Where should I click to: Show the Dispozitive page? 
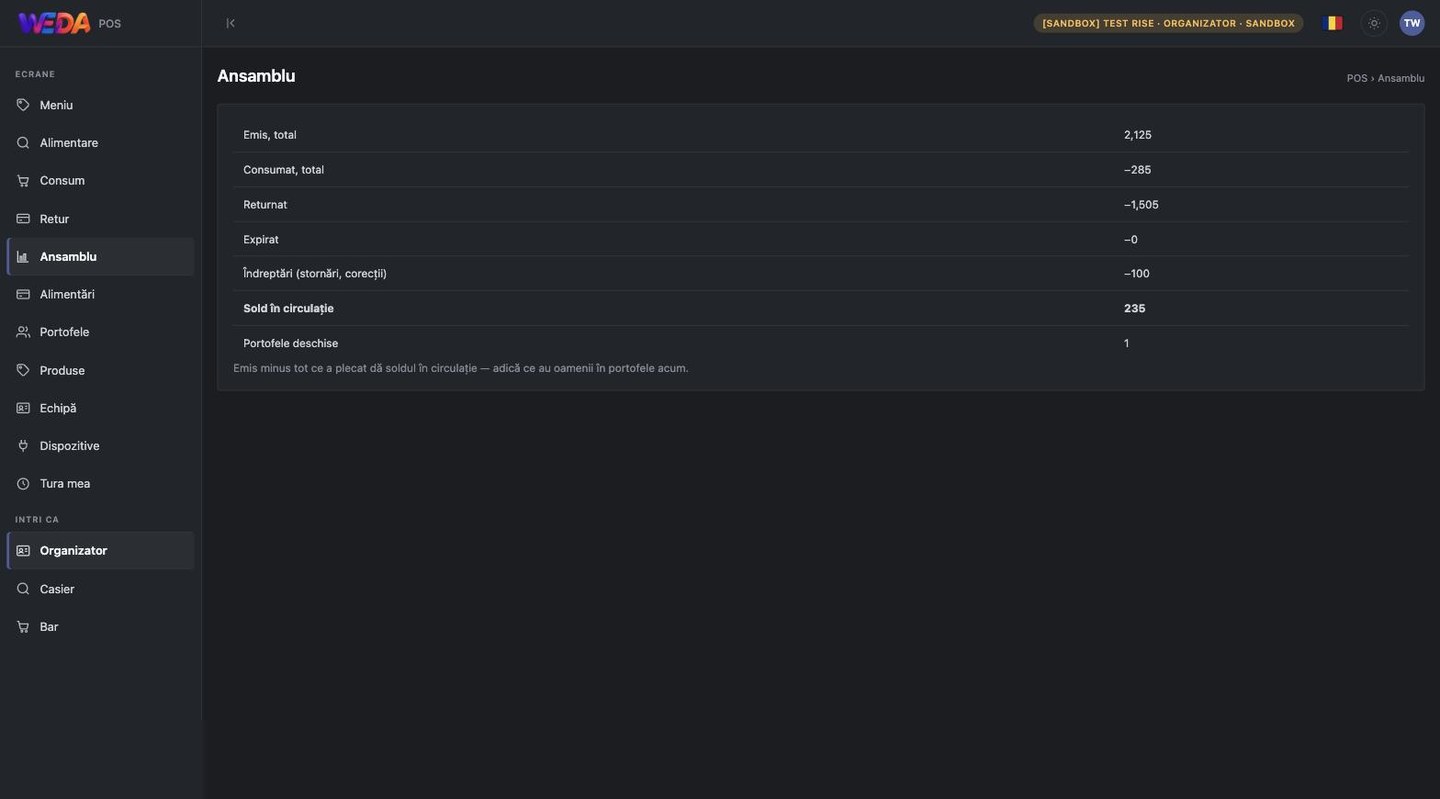pyautogui.click(x=100, y=446)
